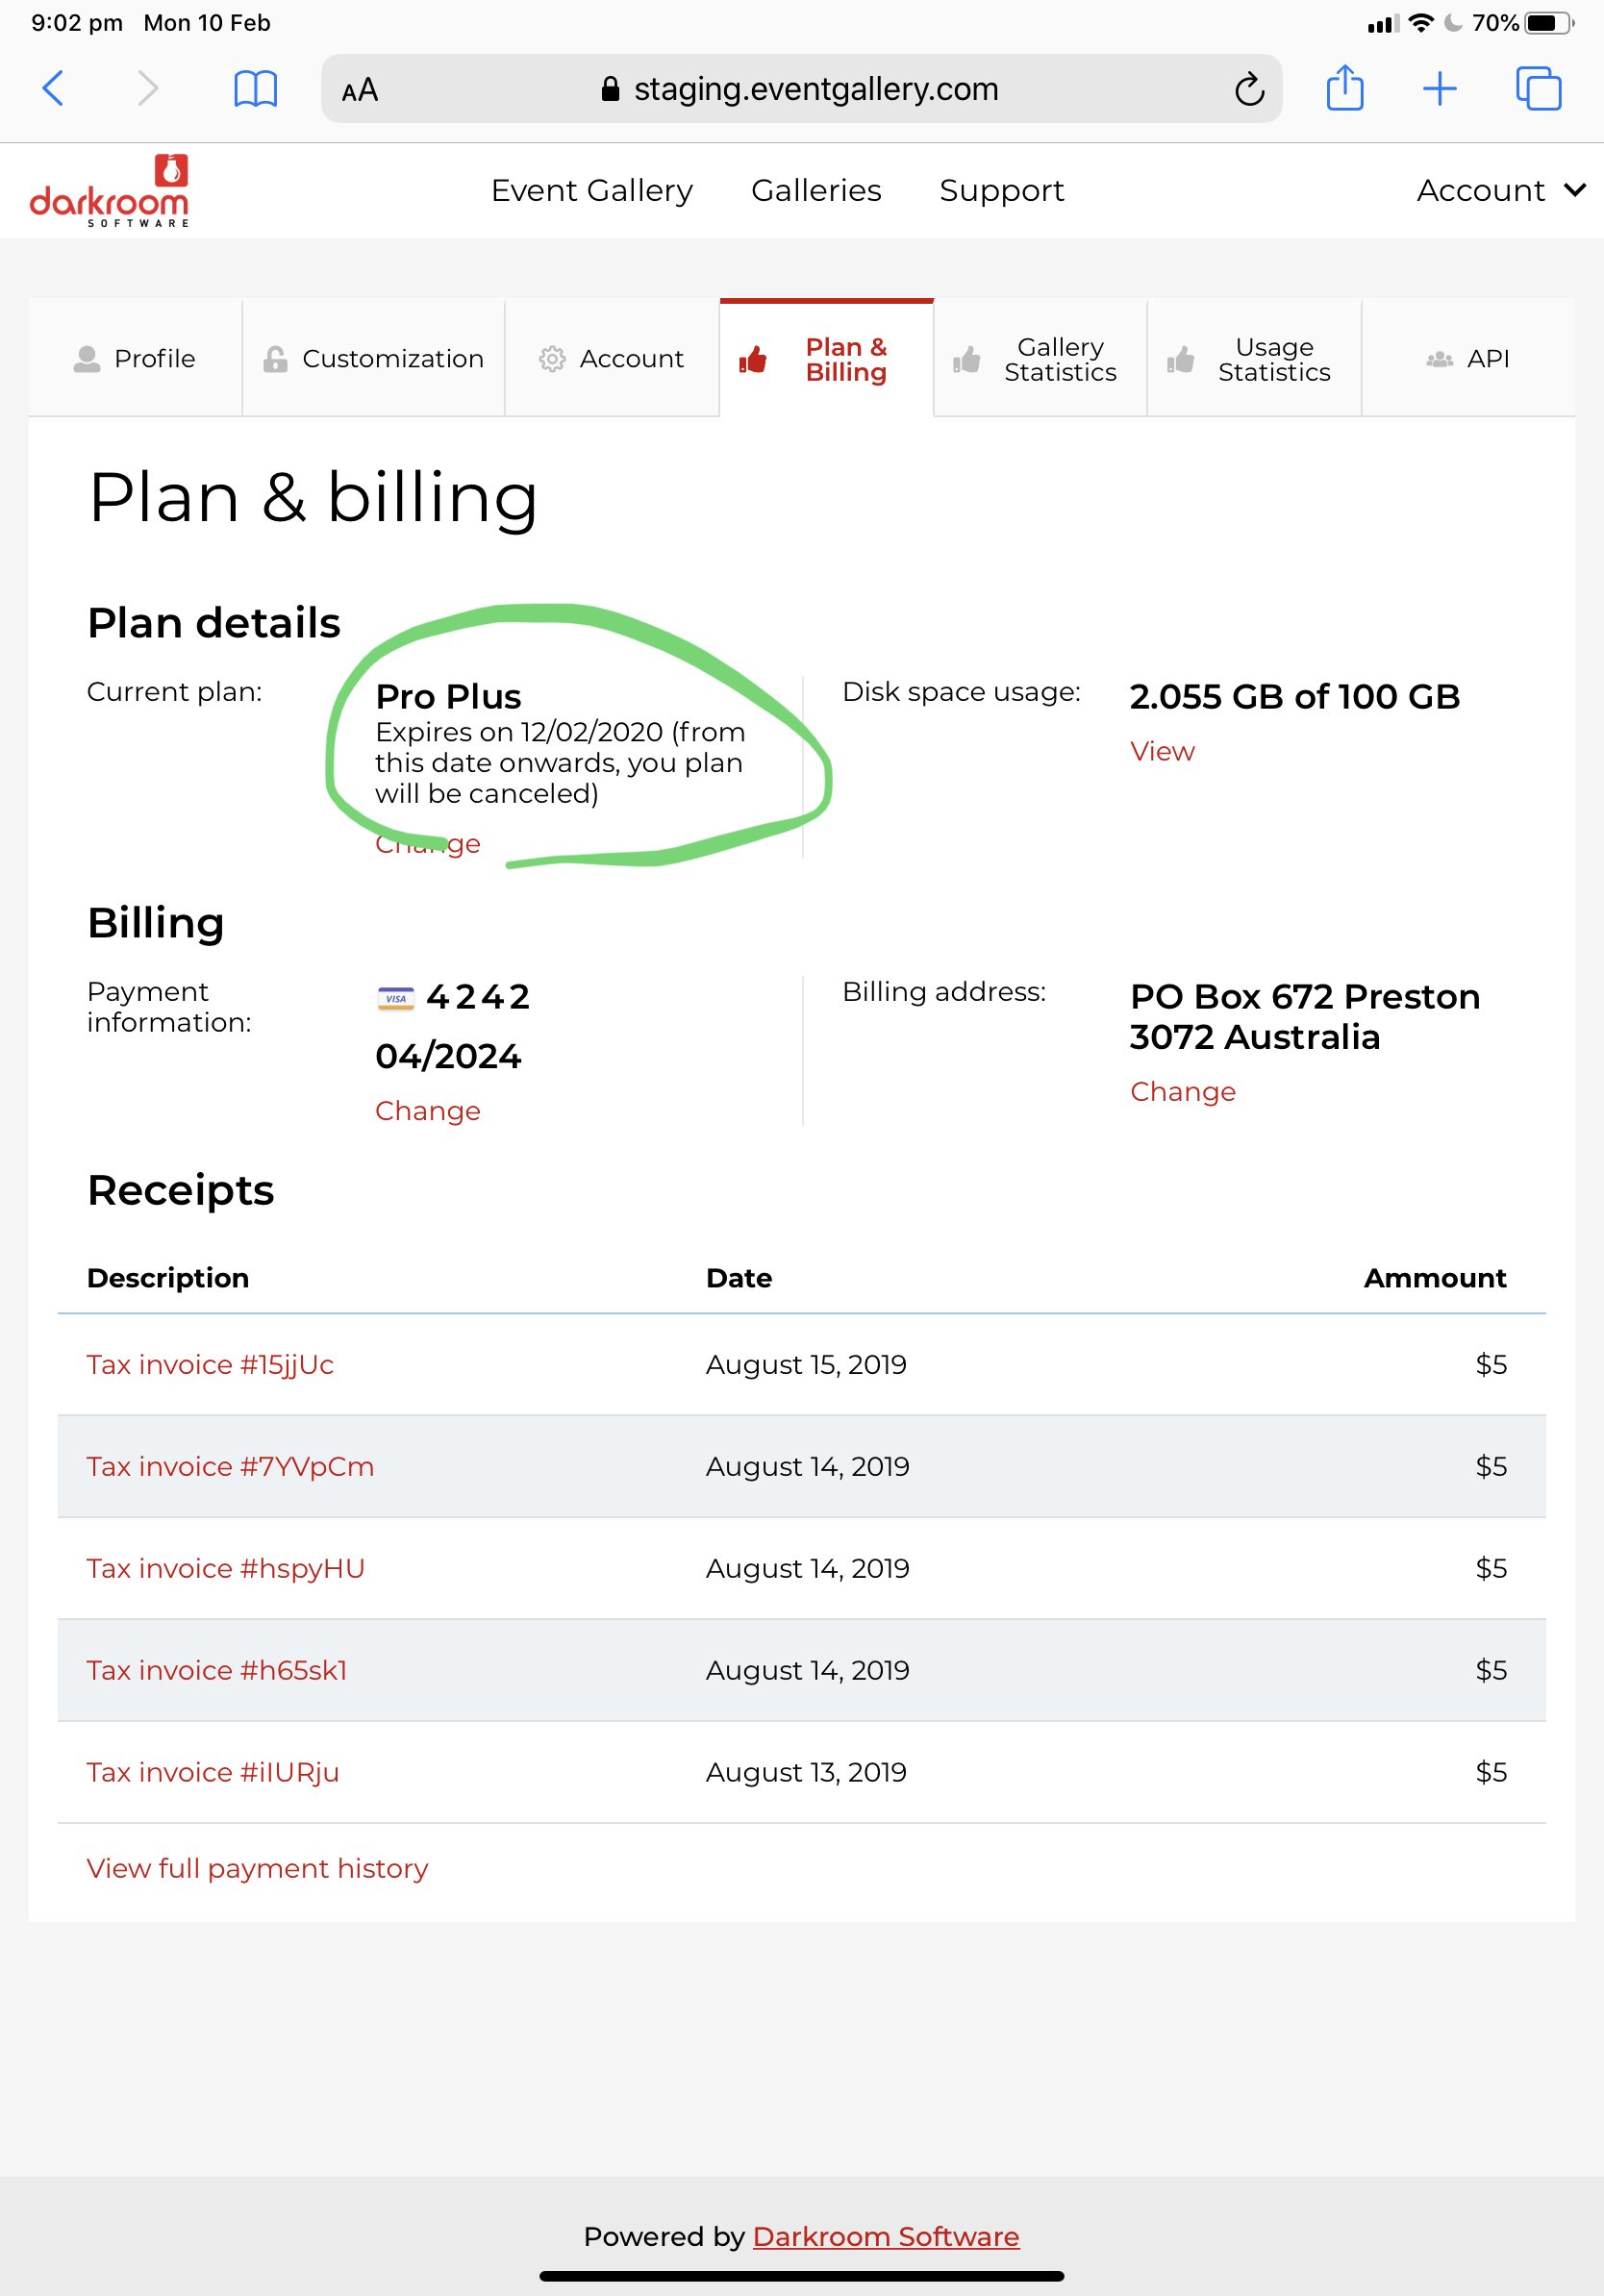Open the API tab

click(x=1468, y=358)
